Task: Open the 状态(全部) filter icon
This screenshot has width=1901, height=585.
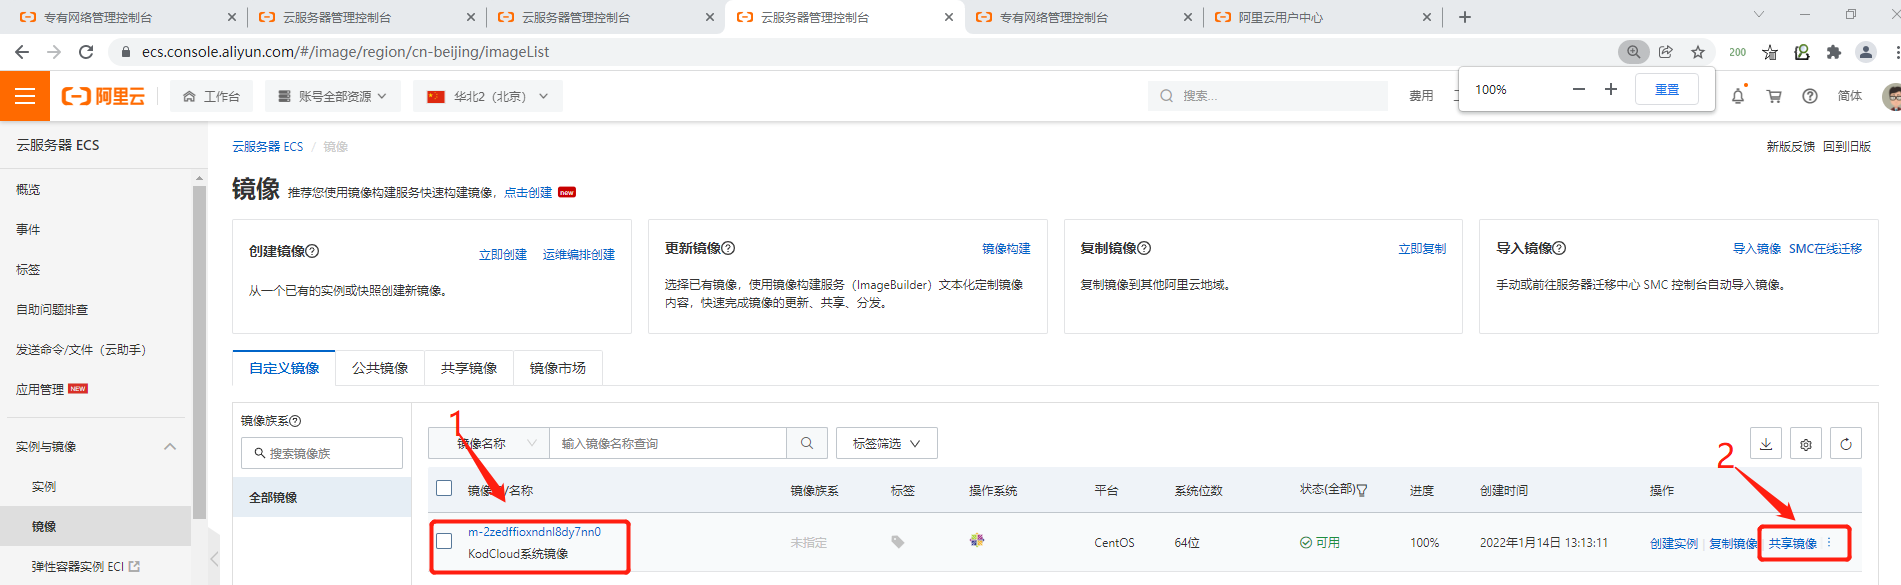Action: point(1362,490)
